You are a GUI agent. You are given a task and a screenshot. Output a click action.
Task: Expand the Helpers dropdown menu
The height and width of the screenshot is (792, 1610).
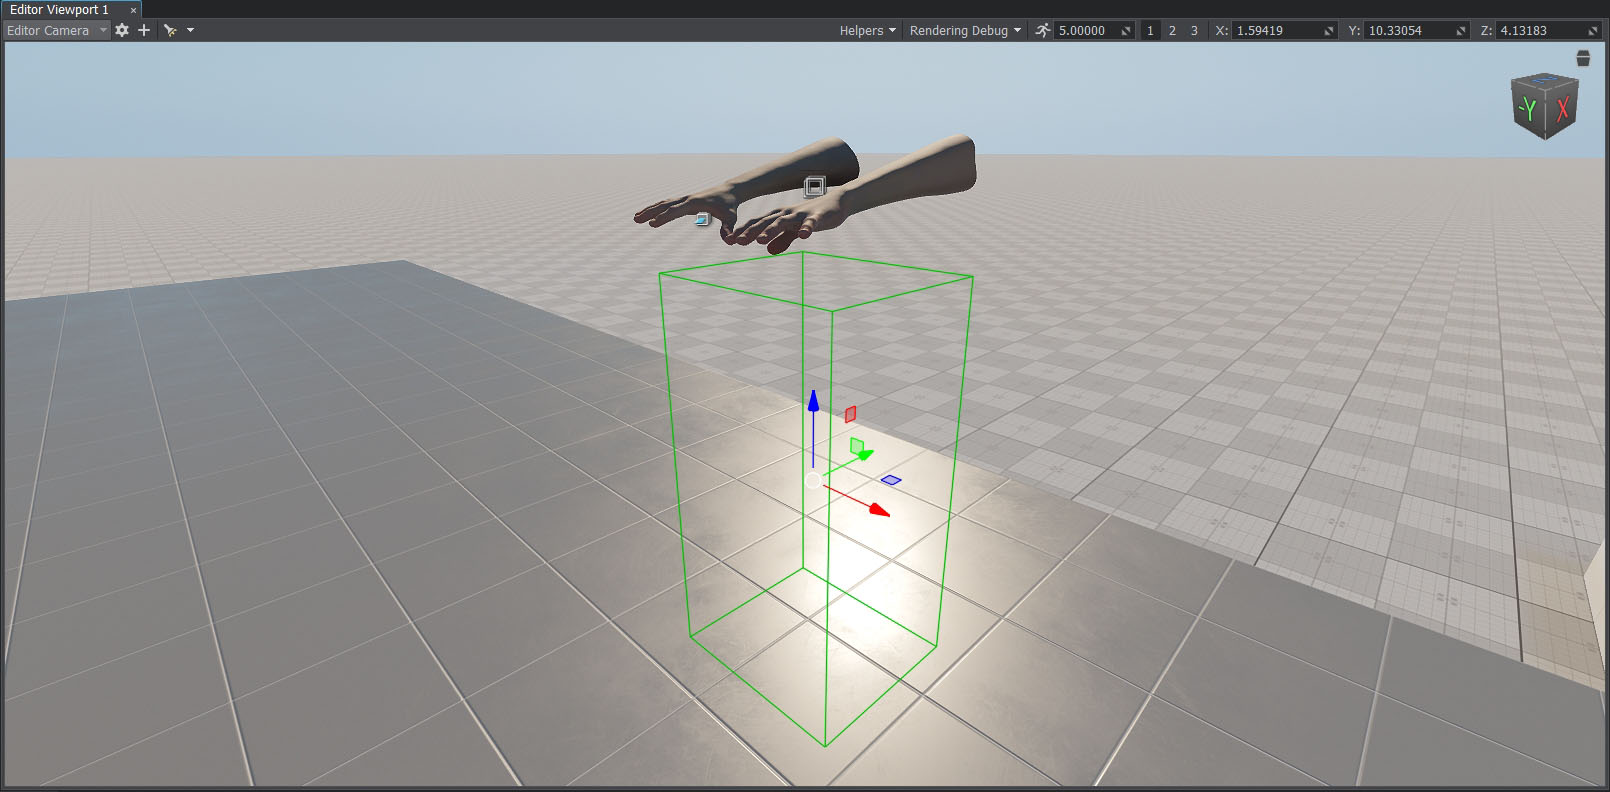[x=867, y=30]
